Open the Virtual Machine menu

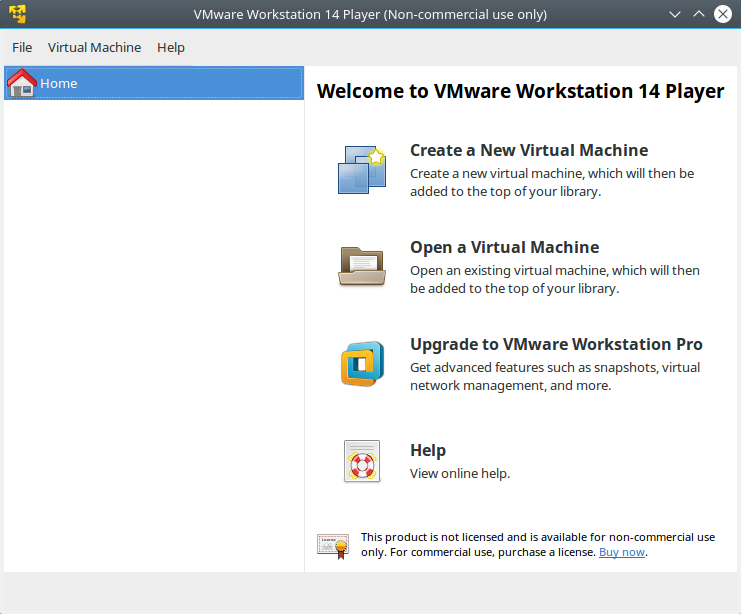pyautogui.click(x=95, y=48)
